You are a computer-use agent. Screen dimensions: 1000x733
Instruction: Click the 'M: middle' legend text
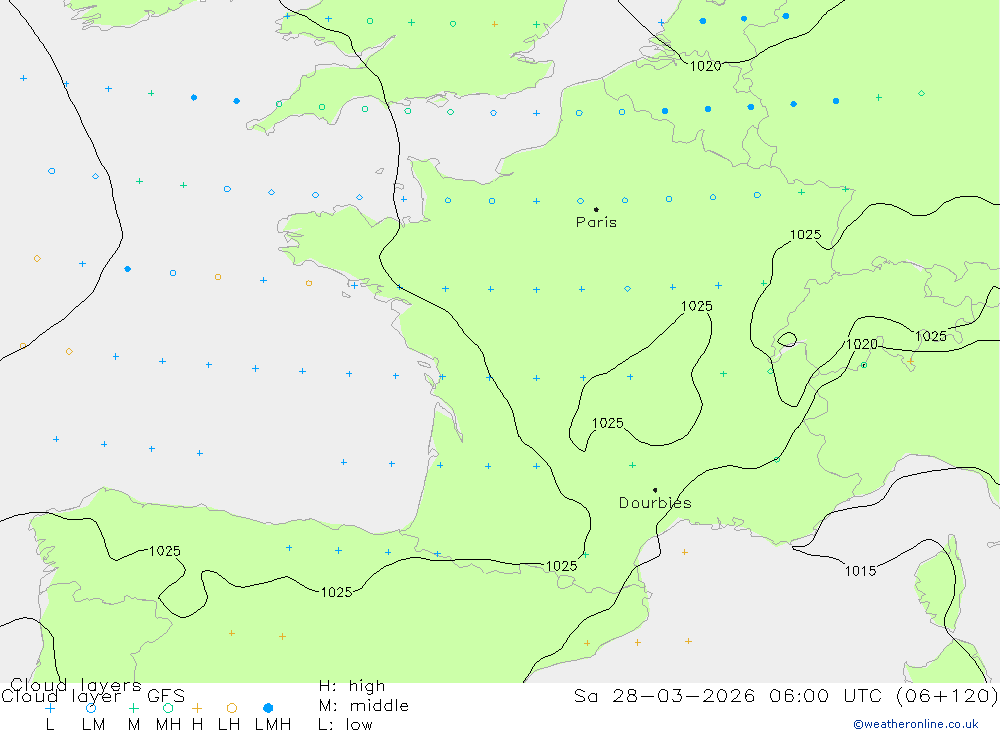[x=364, y=706]
